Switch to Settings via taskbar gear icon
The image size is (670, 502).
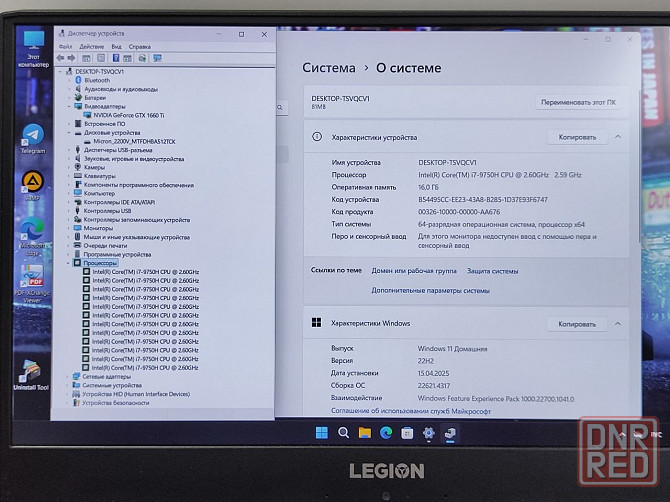[428, 433]
